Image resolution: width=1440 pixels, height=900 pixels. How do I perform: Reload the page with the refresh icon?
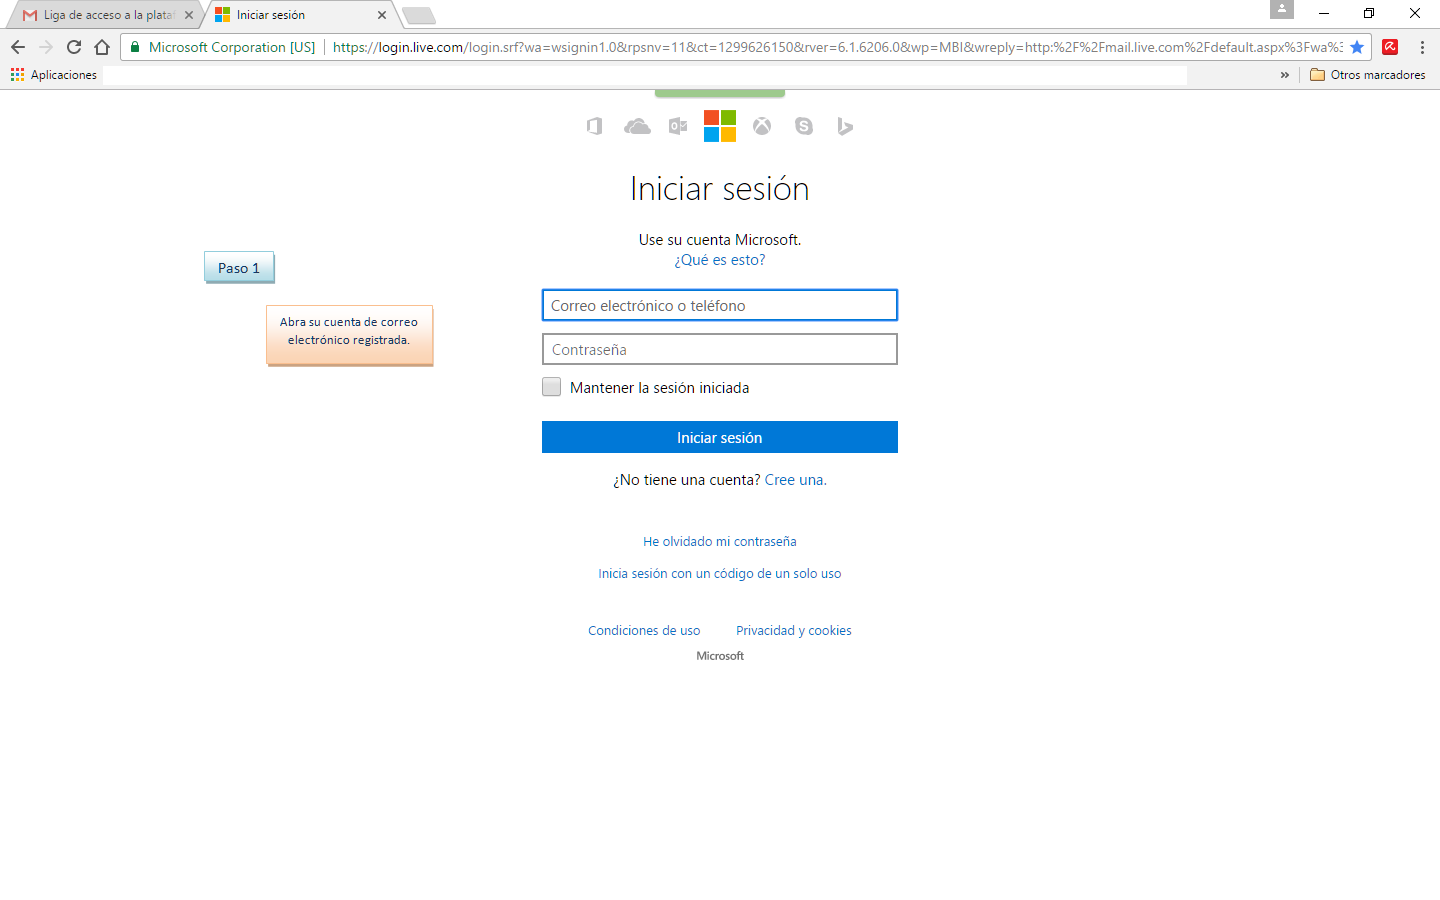click(x=74, y=47)
